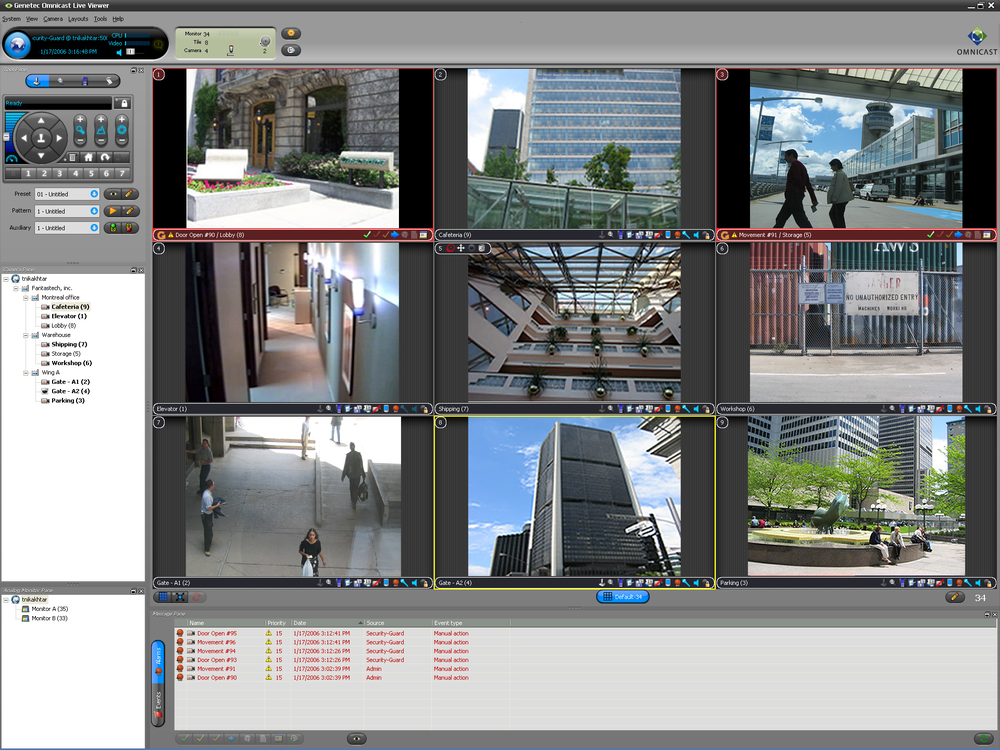Click the pencil edit icon next to Preset
The image size is (1000, 750).
tap(129, 194)
